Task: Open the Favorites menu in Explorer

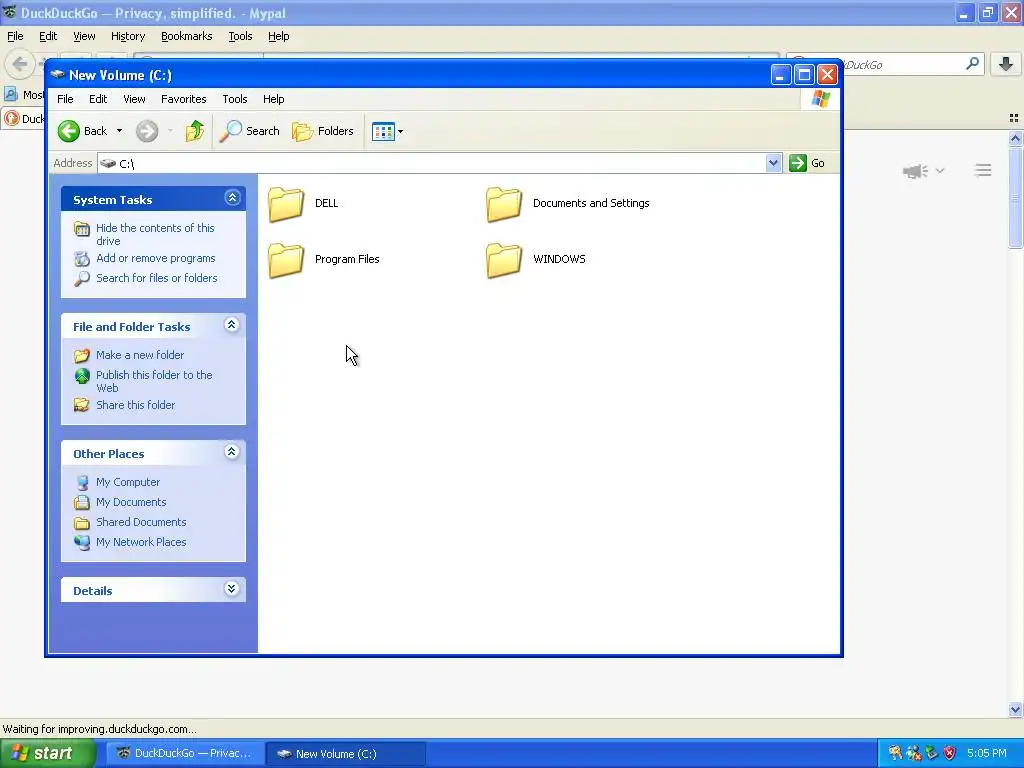Action: pyautogui.click(x=184, y=99)
